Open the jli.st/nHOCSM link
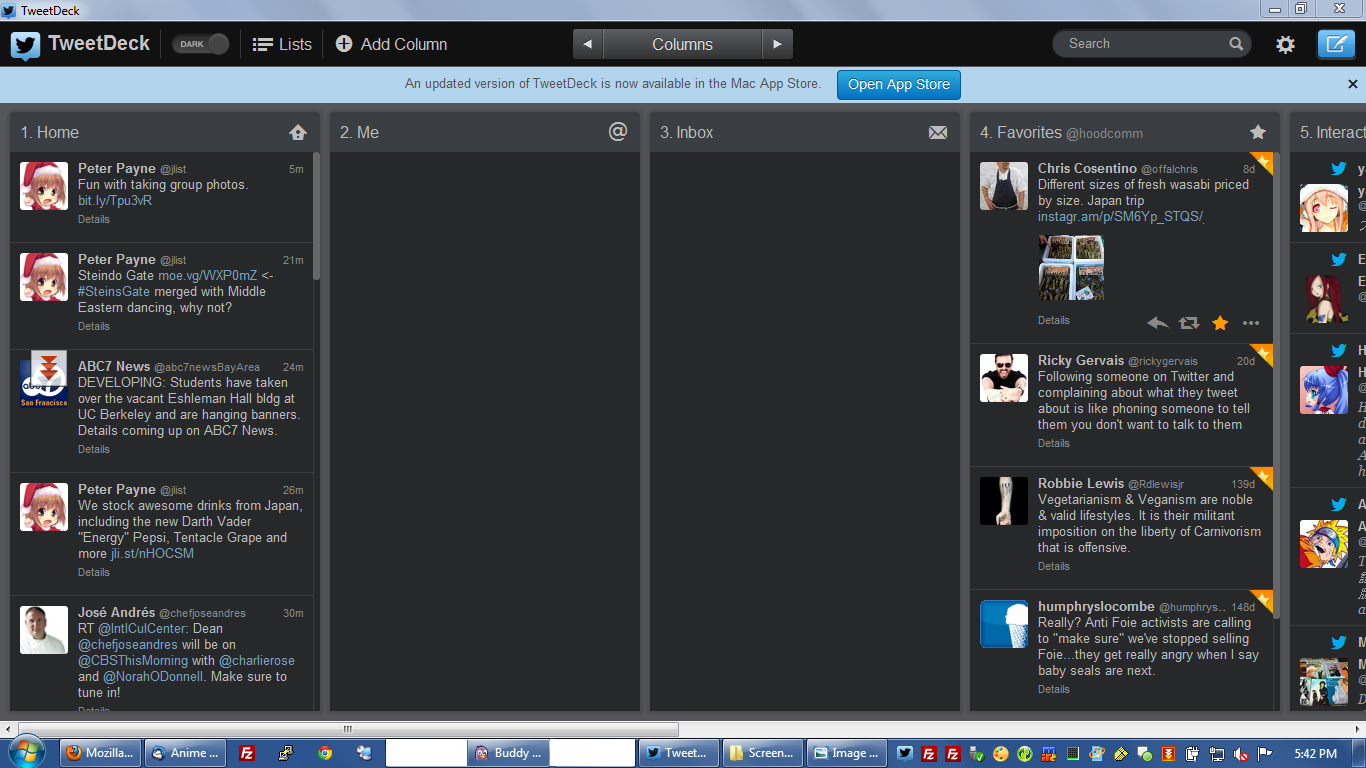 click(152, 553)
